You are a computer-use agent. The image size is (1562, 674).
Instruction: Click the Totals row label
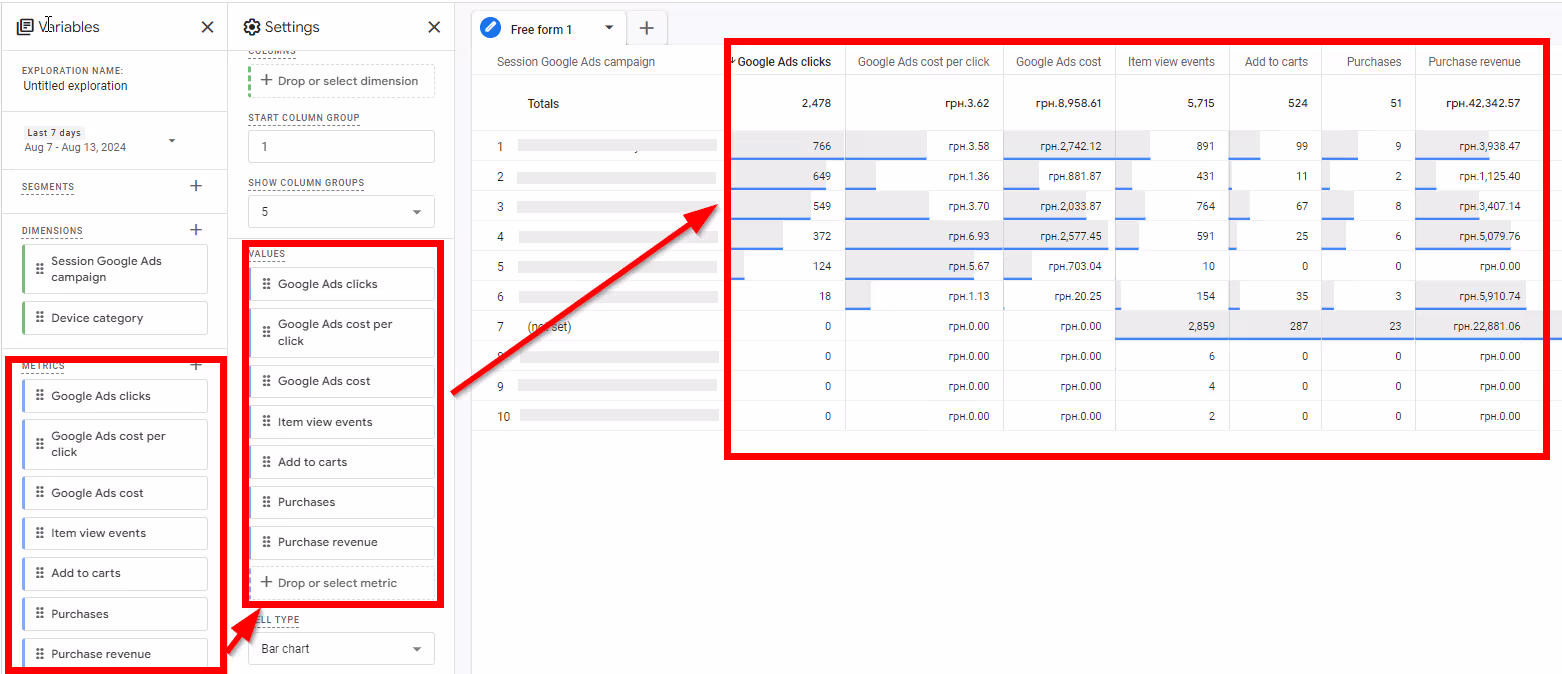pyautogui.click(x=543, y=103)
